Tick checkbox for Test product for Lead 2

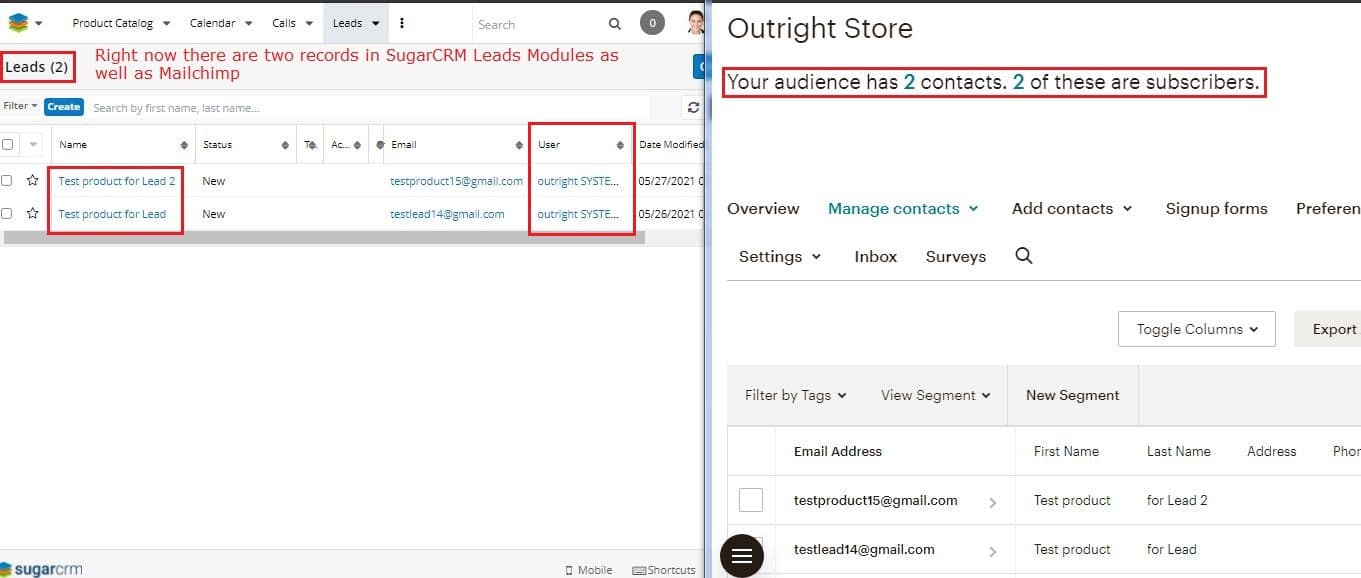(7, 181)
